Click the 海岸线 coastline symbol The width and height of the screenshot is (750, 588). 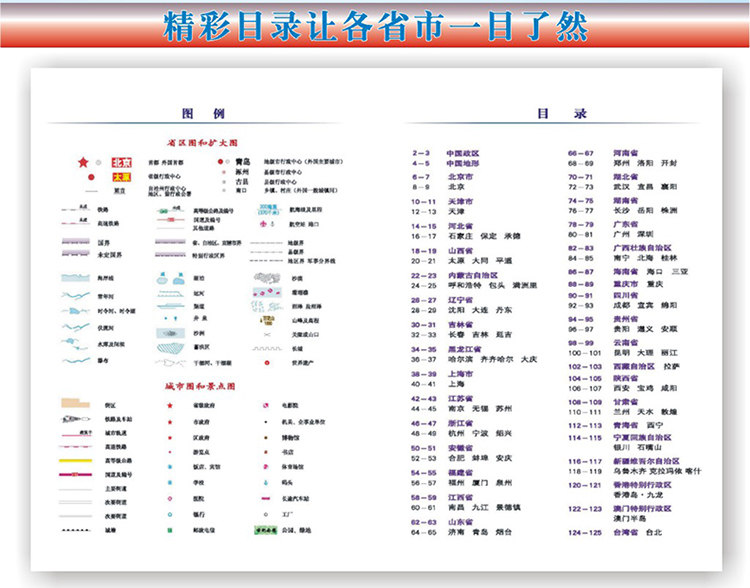pyautogui.click(x=76, y=278)
